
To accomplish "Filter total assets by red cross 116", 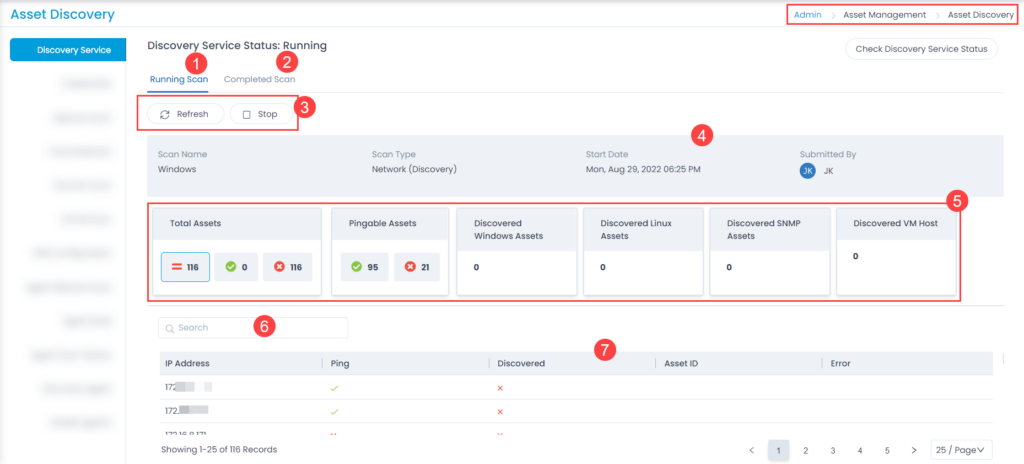I will click(x=288, y=267).
